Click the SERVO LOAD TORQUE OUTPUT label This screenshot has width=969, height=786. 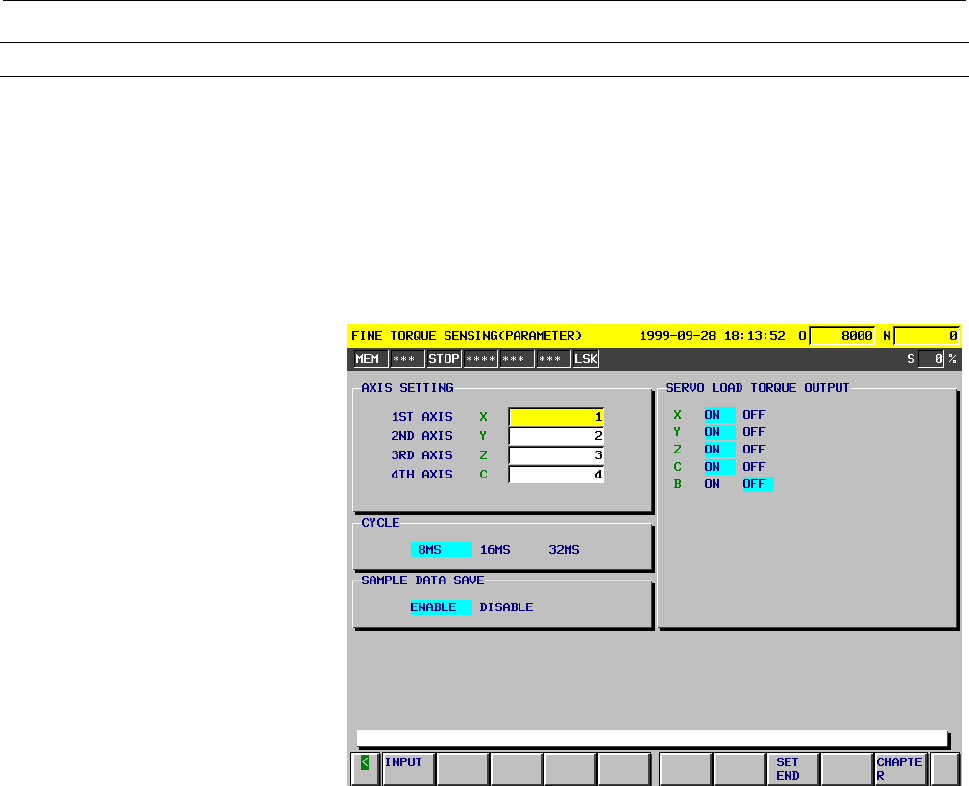click(757, 387)
